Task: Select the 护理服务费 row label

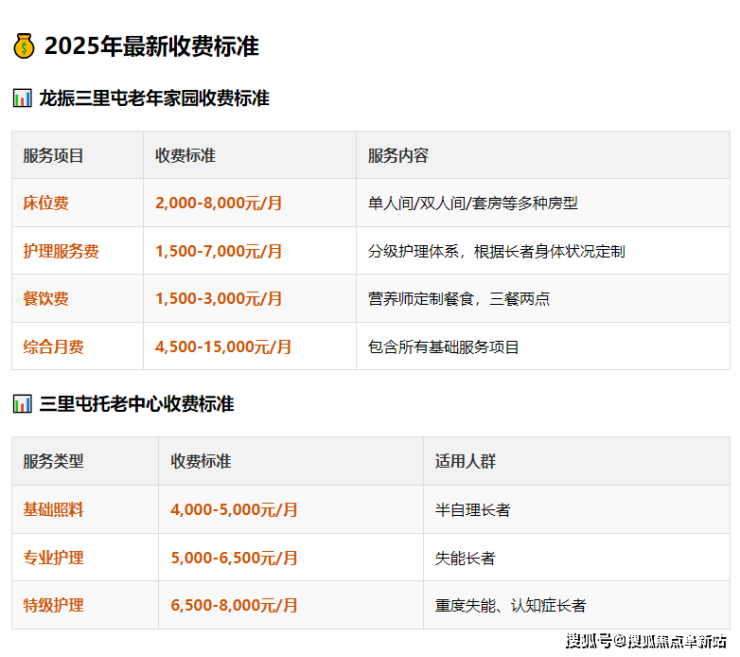Action: click(61, 251)
